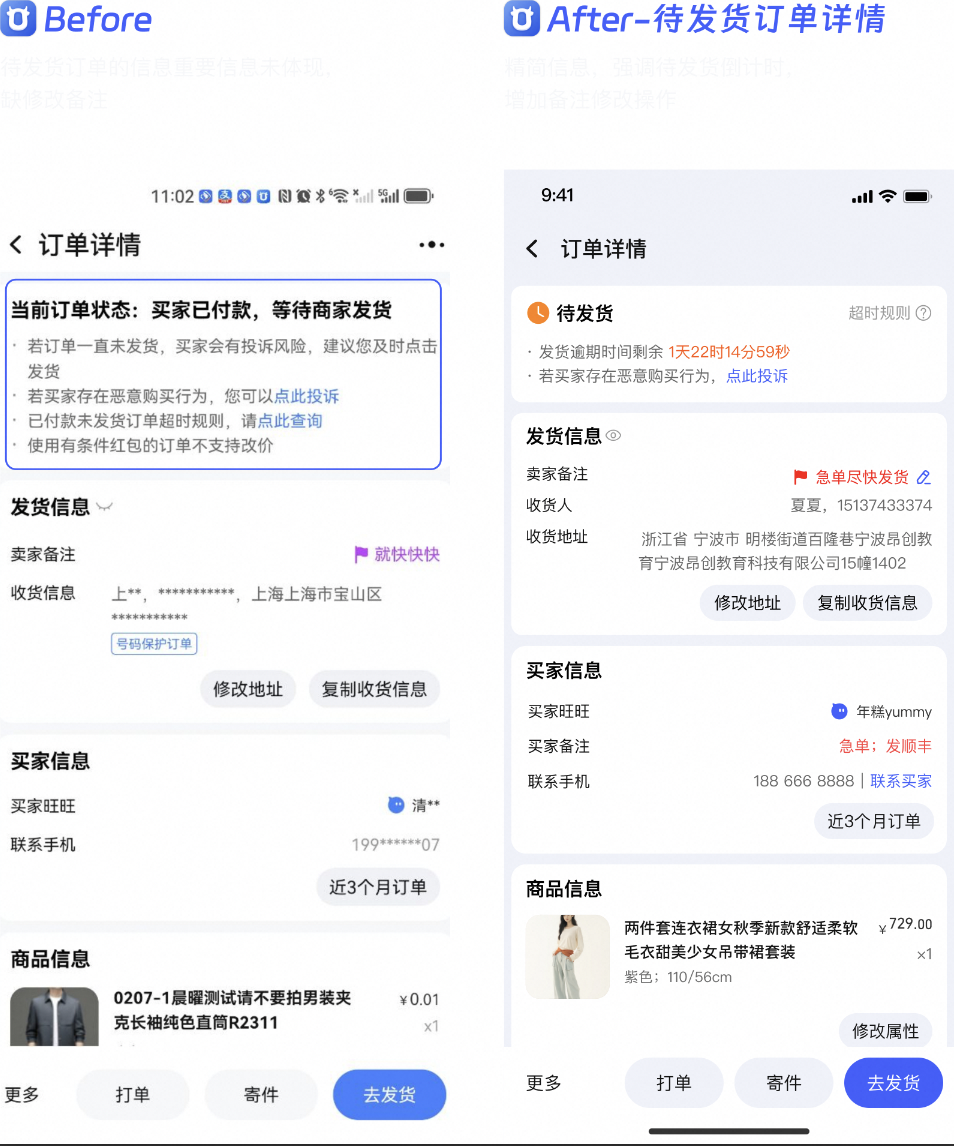
Task: Click battery icon in After status bar
Action: [x=917, y=196]
